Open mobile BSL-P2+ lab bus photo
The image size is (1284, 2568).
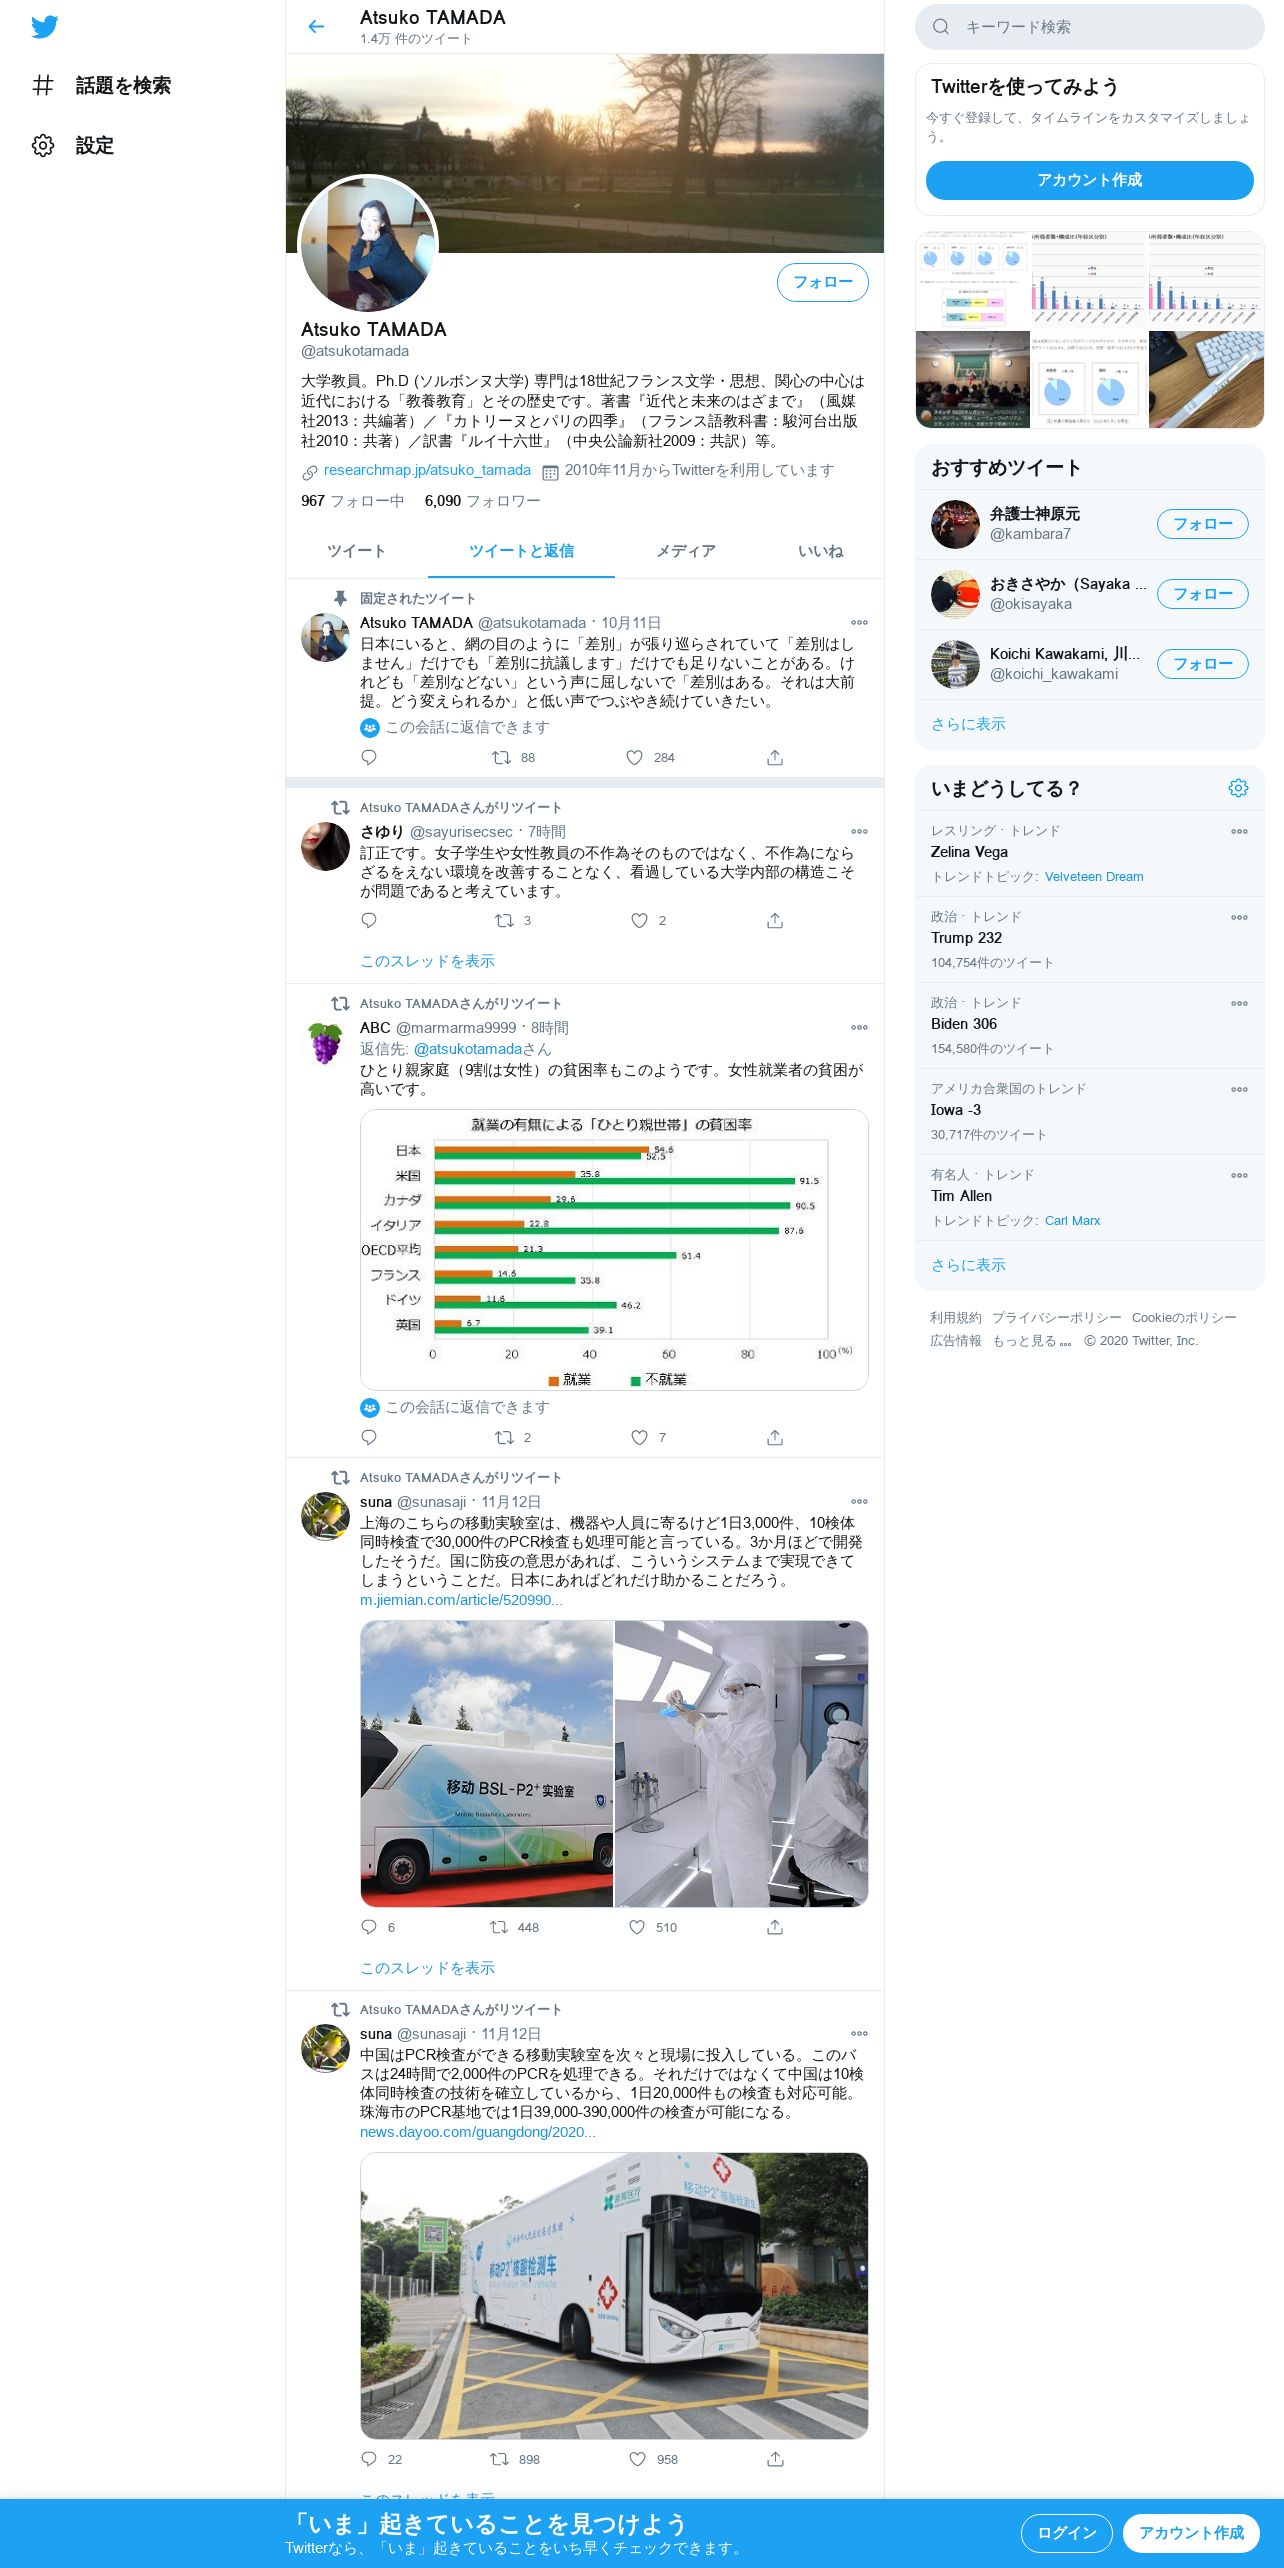486,1764
